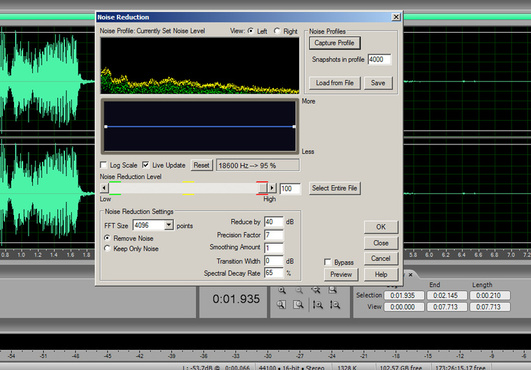Click the Zoom In Horizontally magnifier icon

click(282, 290)
